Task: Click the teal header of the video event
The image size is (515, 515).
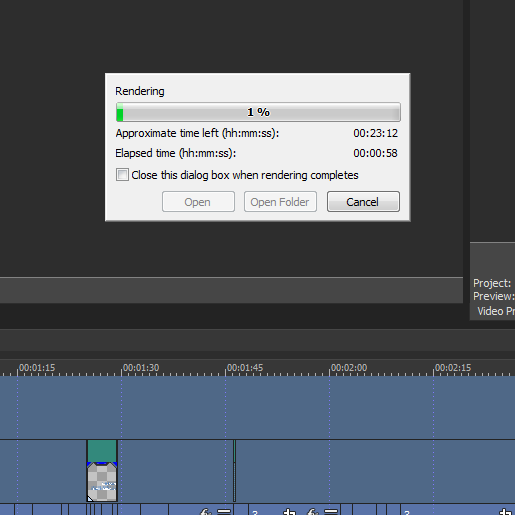Action: click(102, 451)
